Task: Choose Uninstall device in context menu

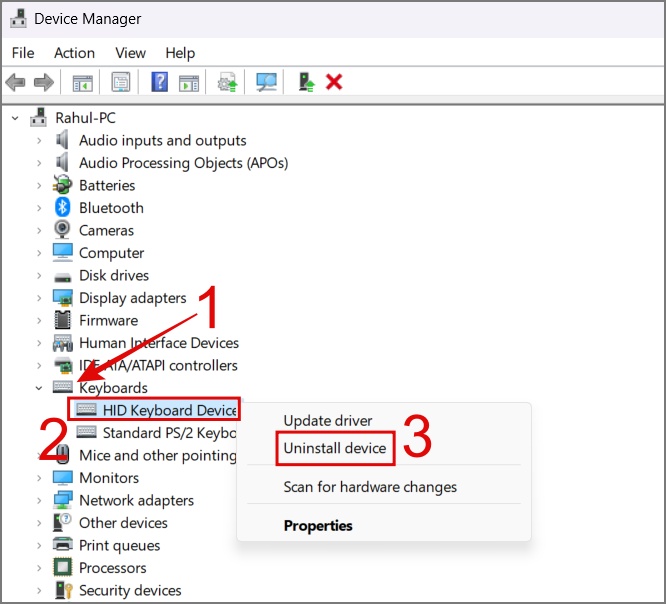Action: [335, 448]
